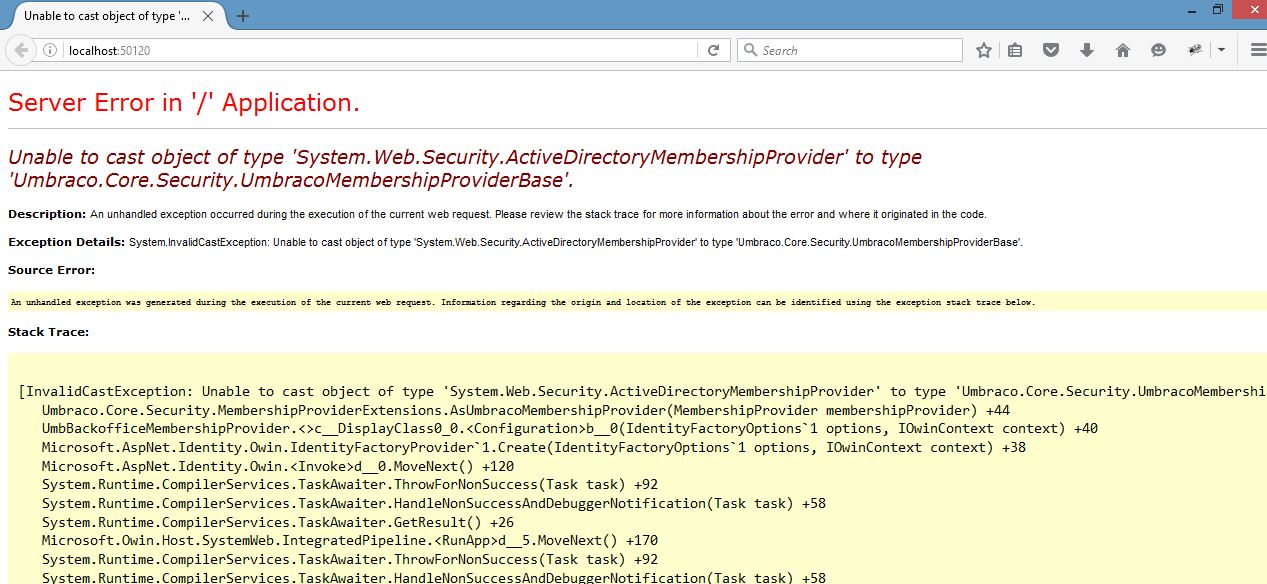This screenshot has height=584, width=1267.
Task: Go to the Firefox Home page
Action: 1122,50
